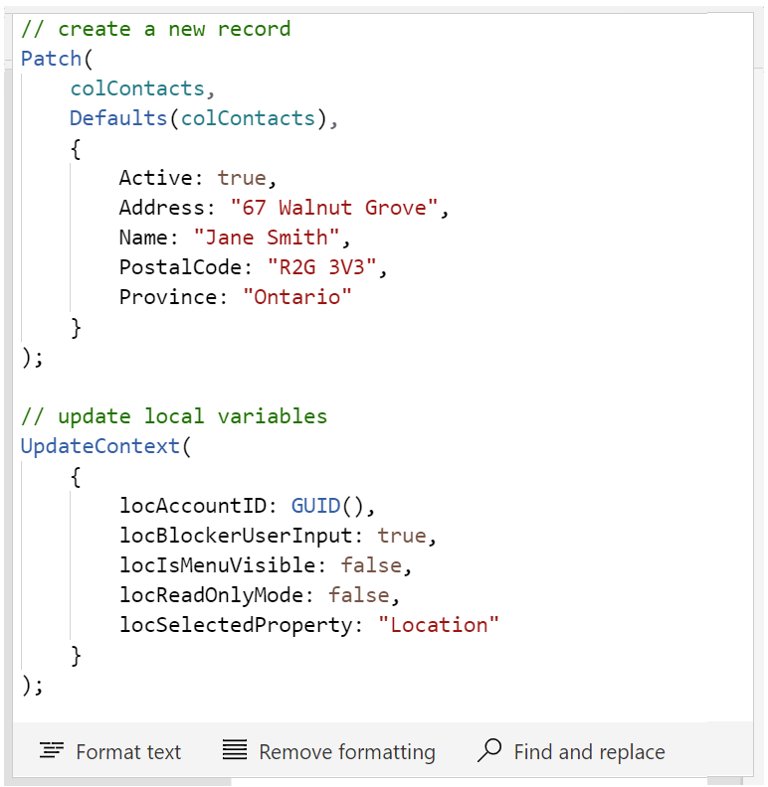Image resolution: width=768 pixels, height=787 pixels.
Task: Click the "Jane Smith" string value
Action: [267, 237]
